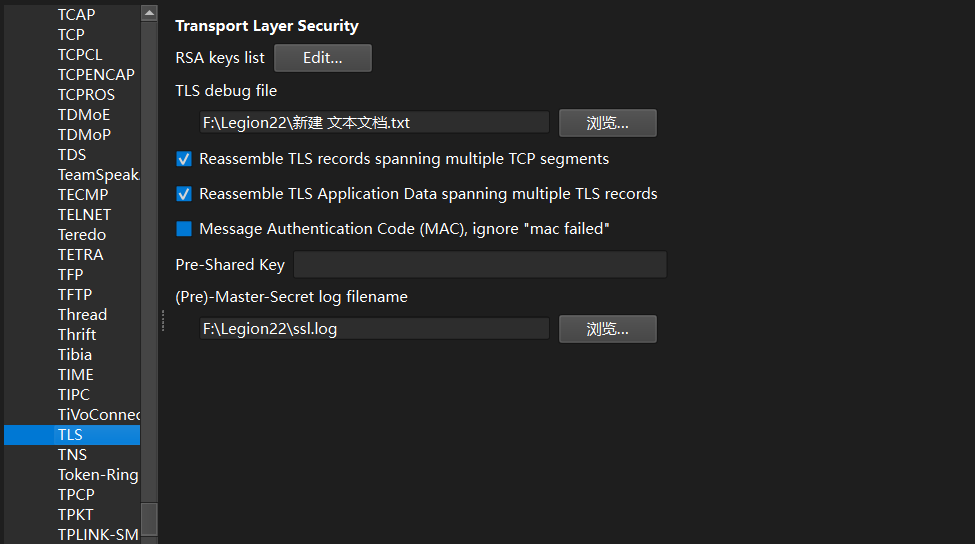Select TLS in the protocol list
975x544 pixels.
pos(70,435)
